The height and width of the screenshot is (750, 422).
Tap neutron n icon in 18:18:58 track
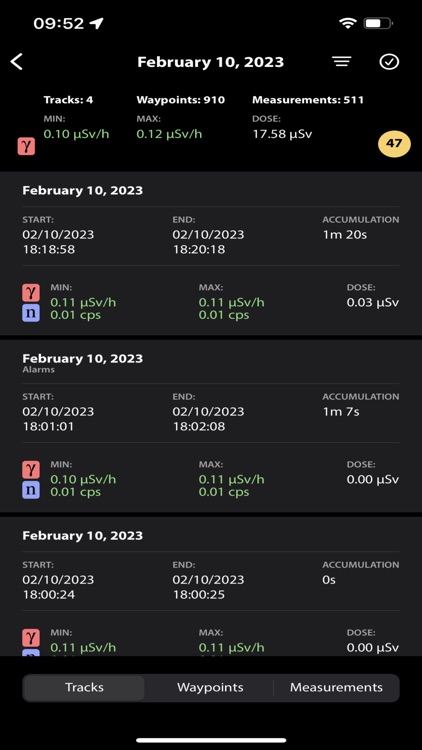pyautogui.click(x=31, y=314)
